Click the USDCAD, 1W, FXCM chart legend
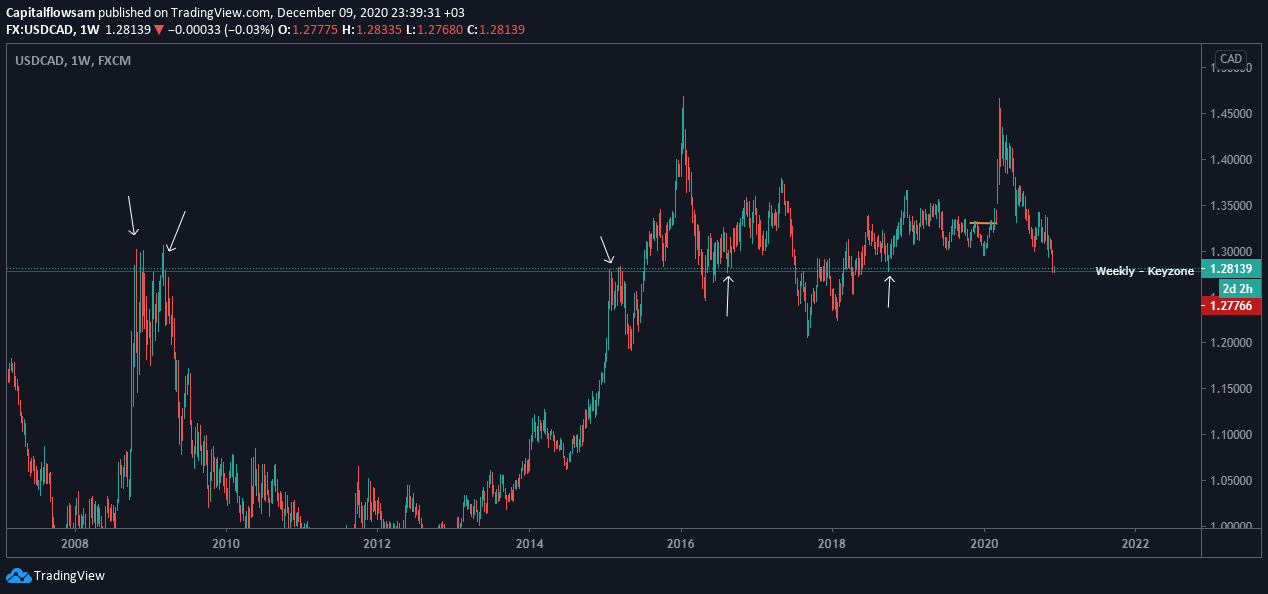This screenshot has width=1268, height=594. [73, 61]
